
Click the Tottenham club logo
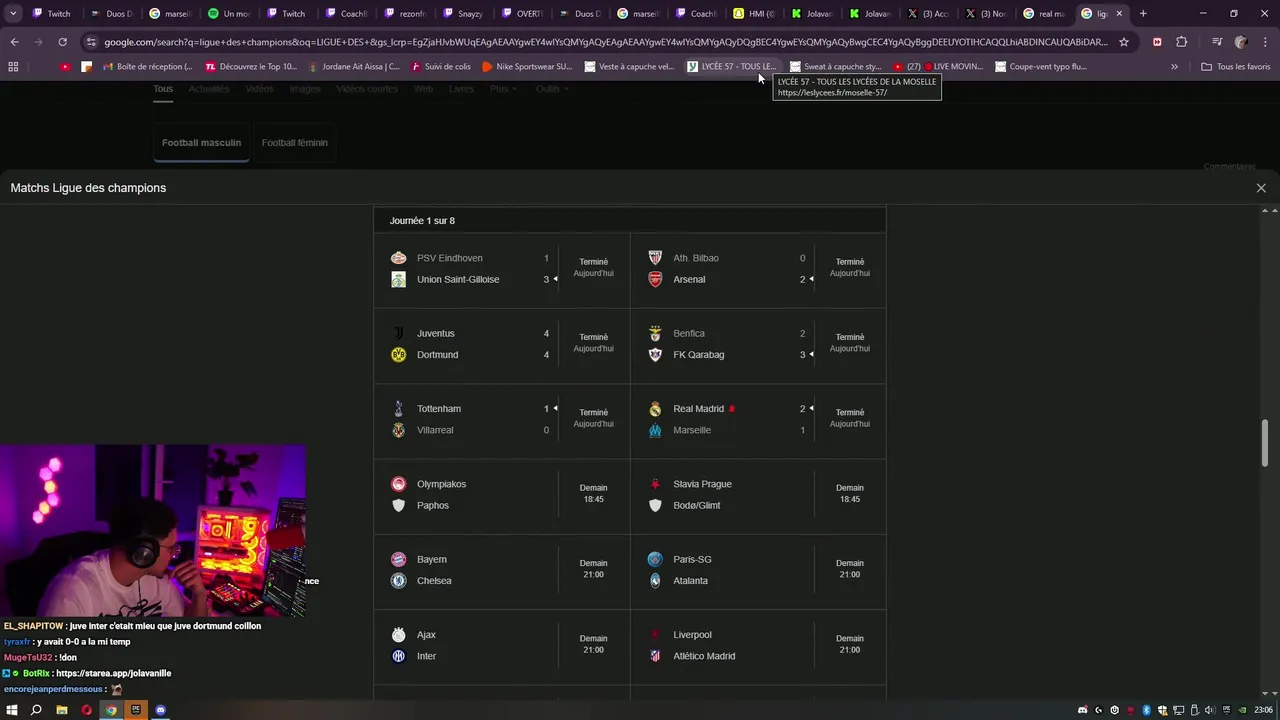(398, 409)
